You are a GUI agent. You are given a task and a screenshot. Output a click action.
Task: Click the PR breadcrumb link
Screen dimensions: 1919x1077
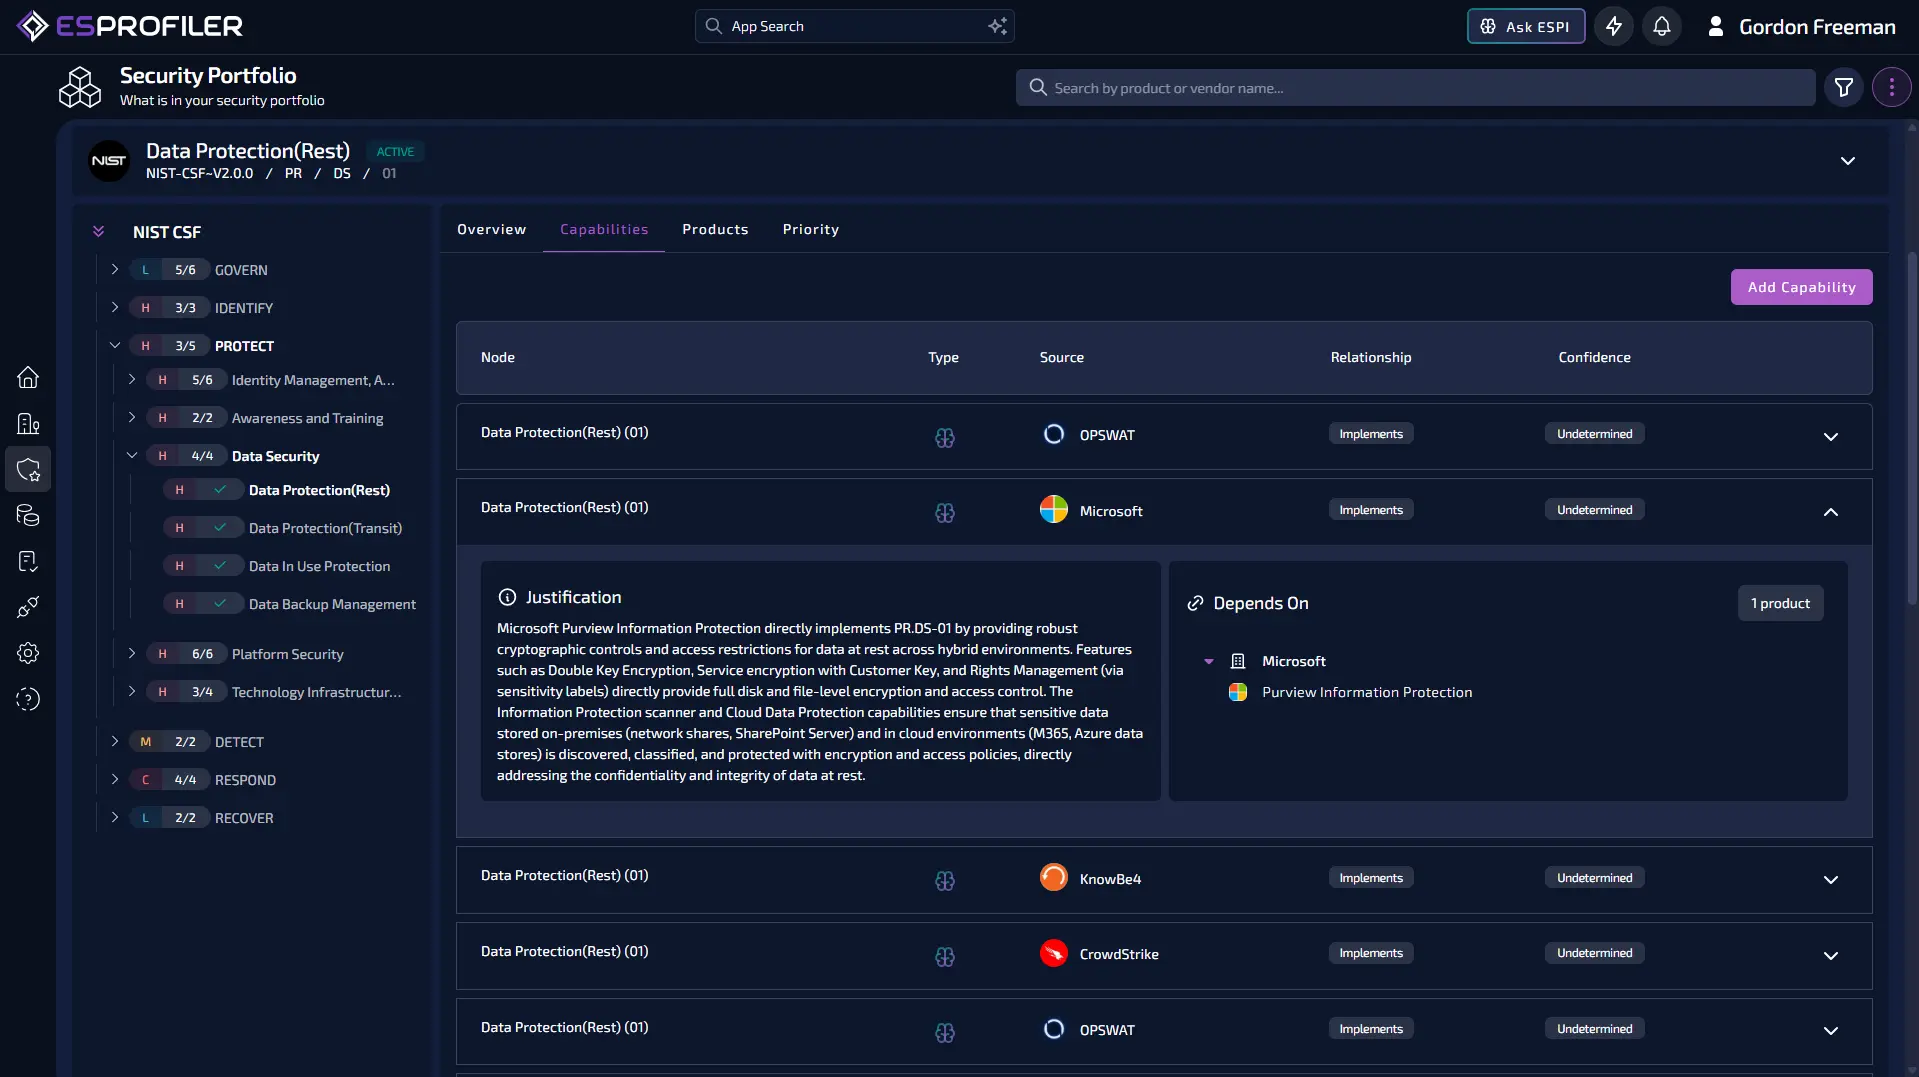(293, 173)
